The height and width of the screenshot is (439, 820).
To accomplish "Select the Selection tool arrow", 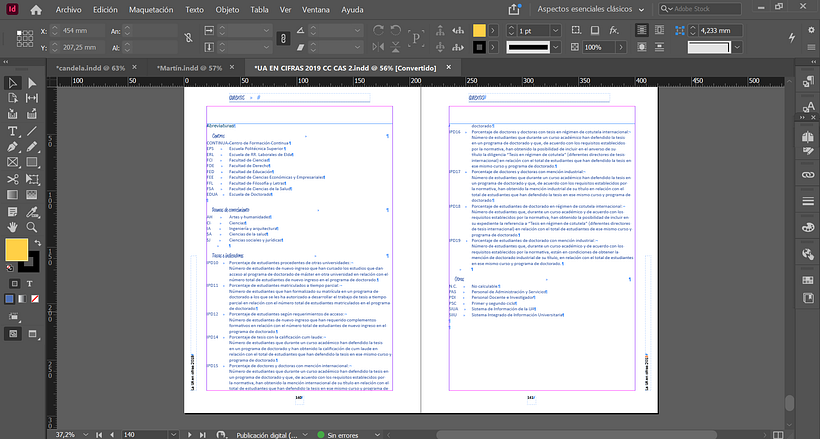I will (x=13, y=83).
